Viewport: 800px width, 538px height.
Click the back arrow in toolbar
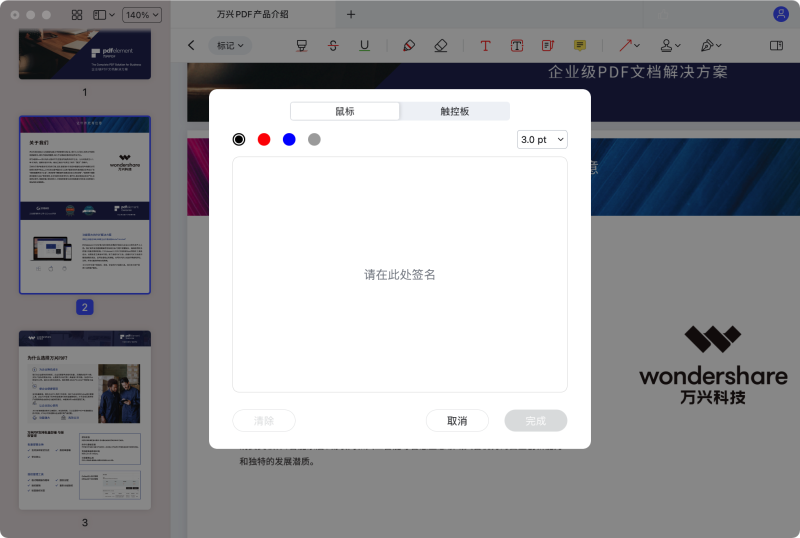point(192,46)
